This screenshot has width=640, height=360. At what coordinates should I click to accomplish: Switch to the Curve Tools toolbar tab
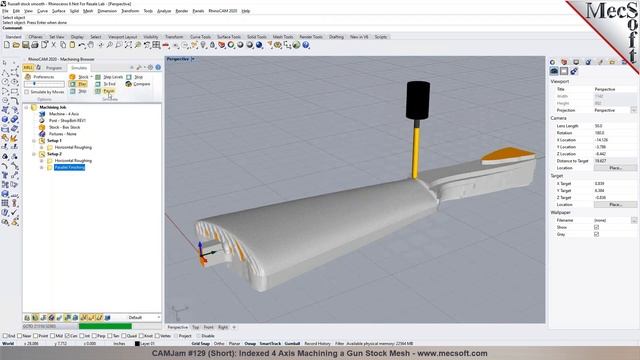[200, 37]
